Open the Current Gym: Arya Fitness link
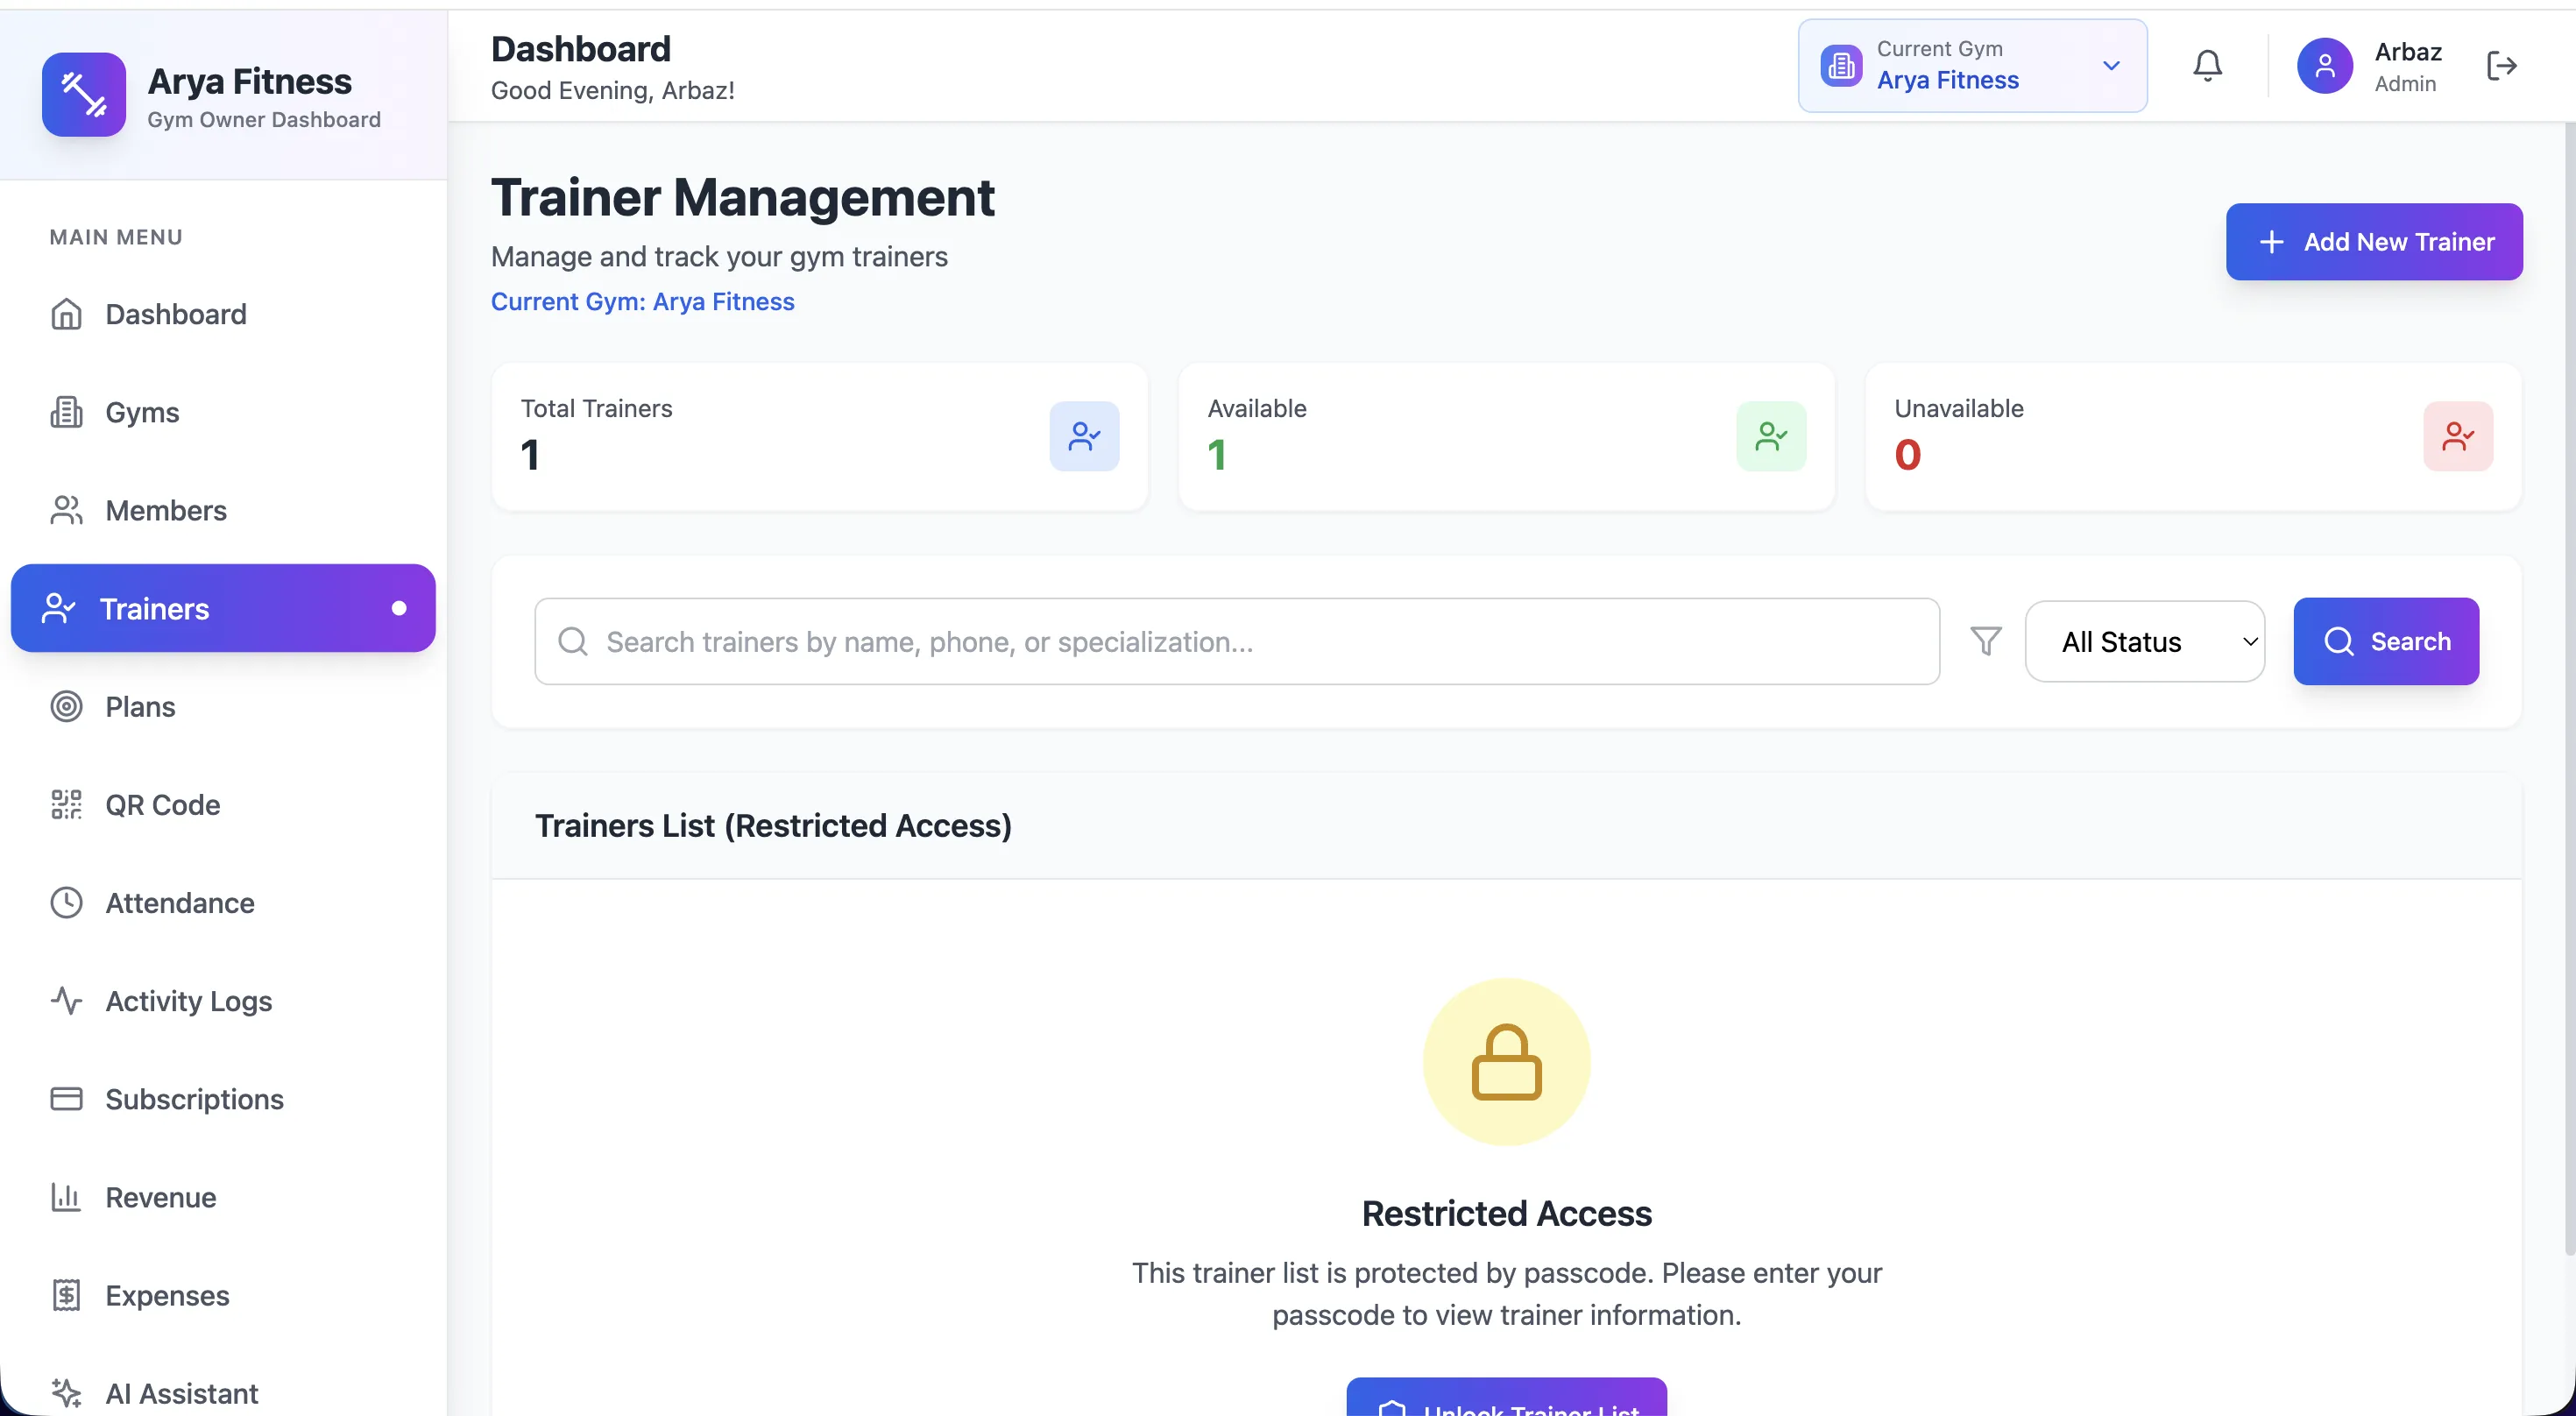The width and height of the screenshot is (2576, 1416). click(x=643, y=301)
